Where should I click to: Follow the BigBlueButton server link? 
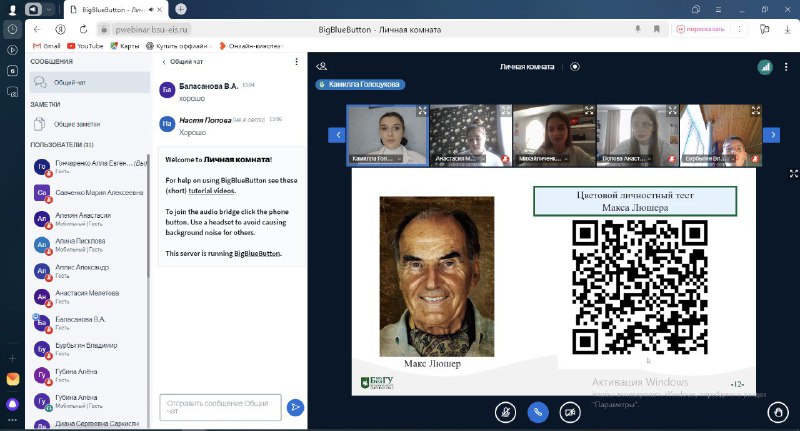click(258, 253)
